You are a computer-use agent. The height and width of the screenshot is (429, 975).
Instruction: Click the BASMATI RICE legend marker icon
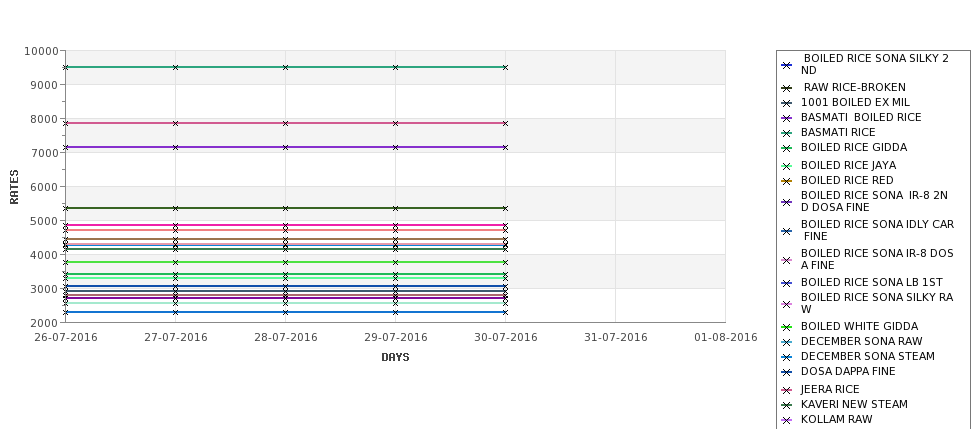787,133
